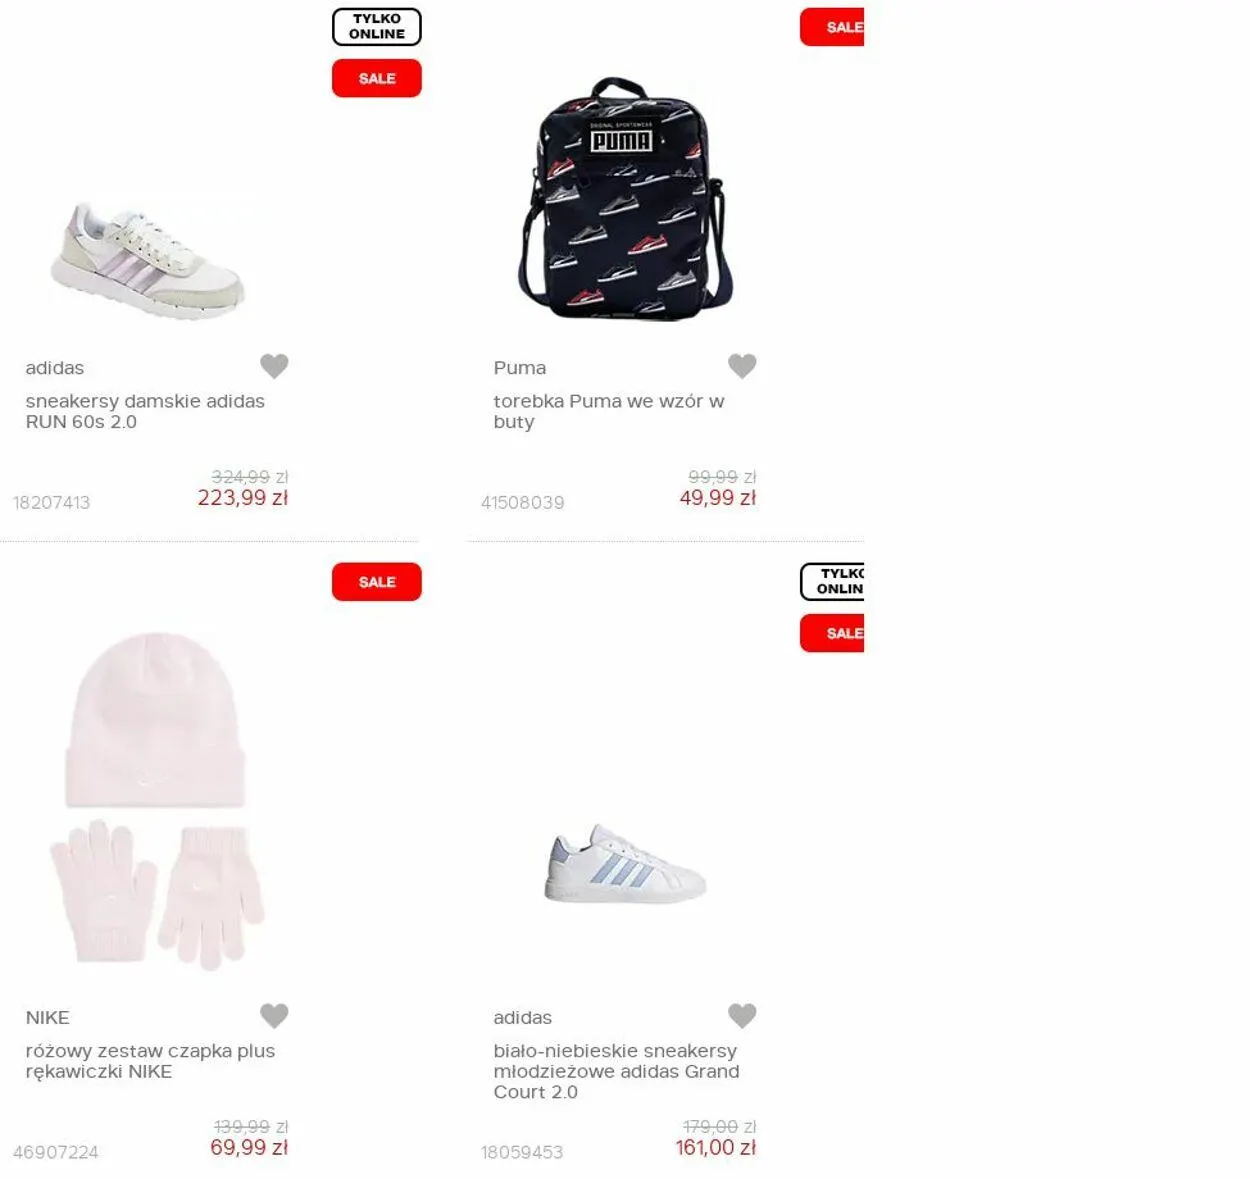
Task: Favorite the Puma shoe-pattern bag
Action: (742, 366)
